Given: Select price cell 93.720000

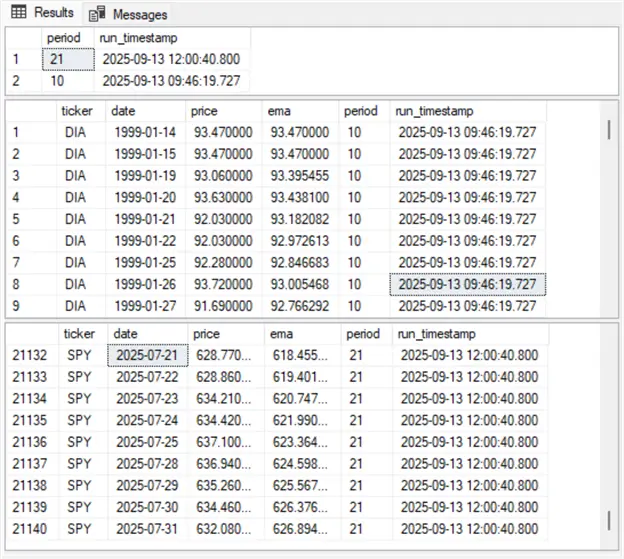Looking at the screenshot, I should click(223, 284).
